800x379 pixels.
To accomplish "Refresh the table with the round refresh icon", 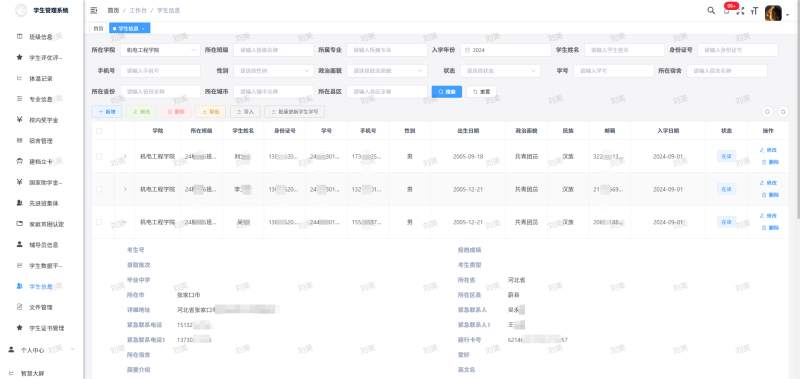I will click(783, 112).
